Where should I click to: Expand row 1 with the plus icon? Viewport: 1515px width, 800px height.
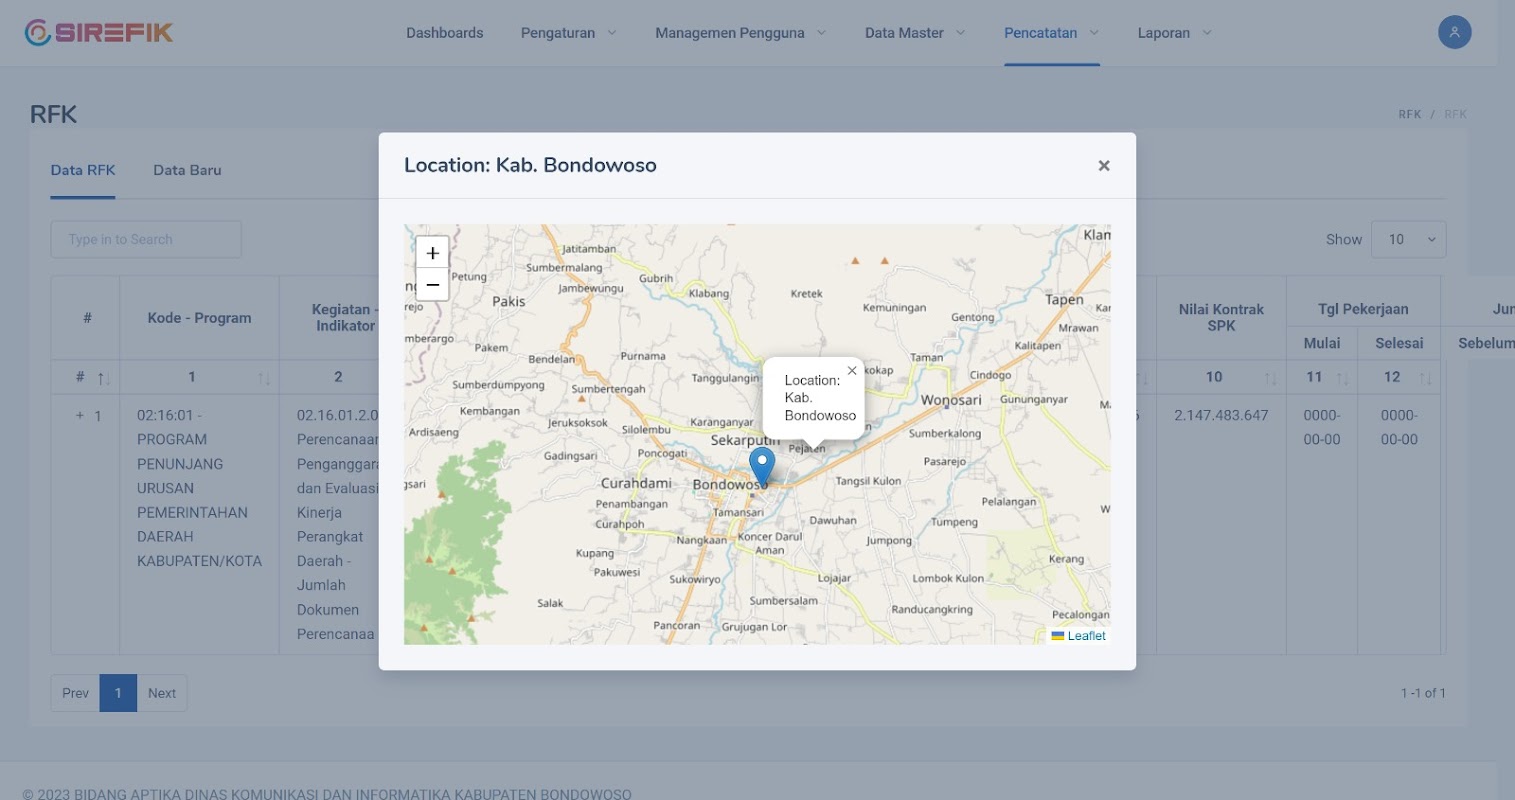80,415
